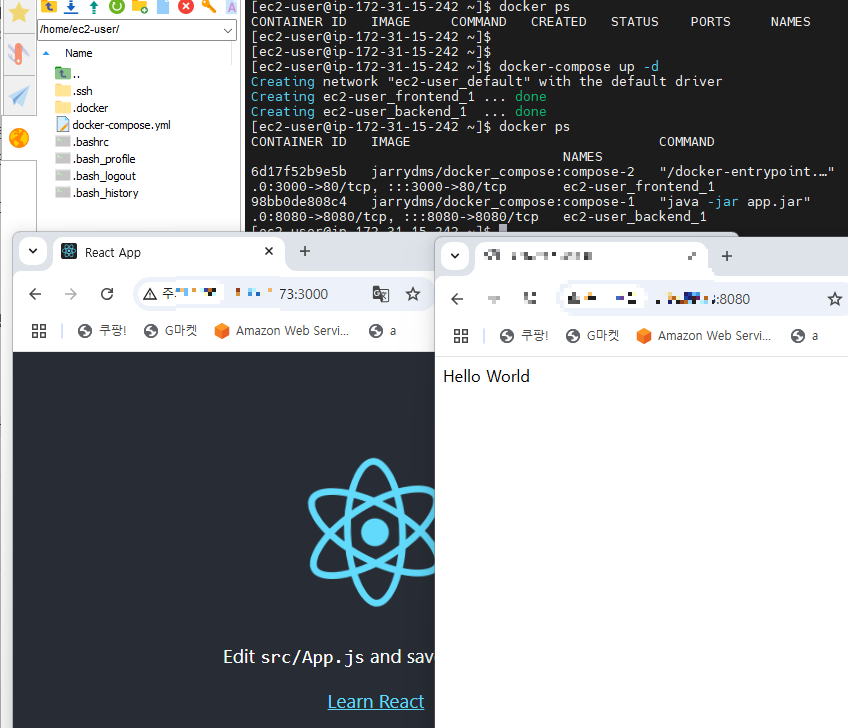The height and width of the screenshot is (728, 848).
Task: Open tab search chevron in React App window
Action: click(33, 251)
